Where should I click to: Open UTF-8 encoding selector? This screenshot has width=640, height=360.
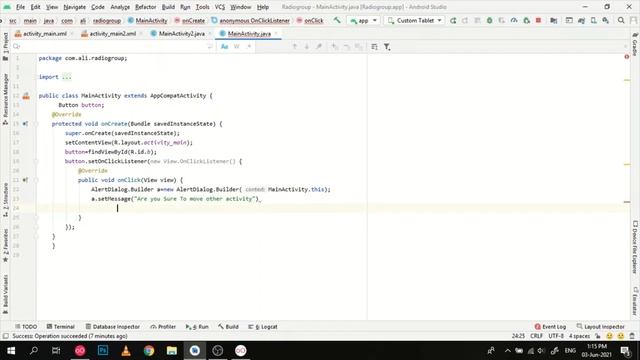[x=556, y=336]
